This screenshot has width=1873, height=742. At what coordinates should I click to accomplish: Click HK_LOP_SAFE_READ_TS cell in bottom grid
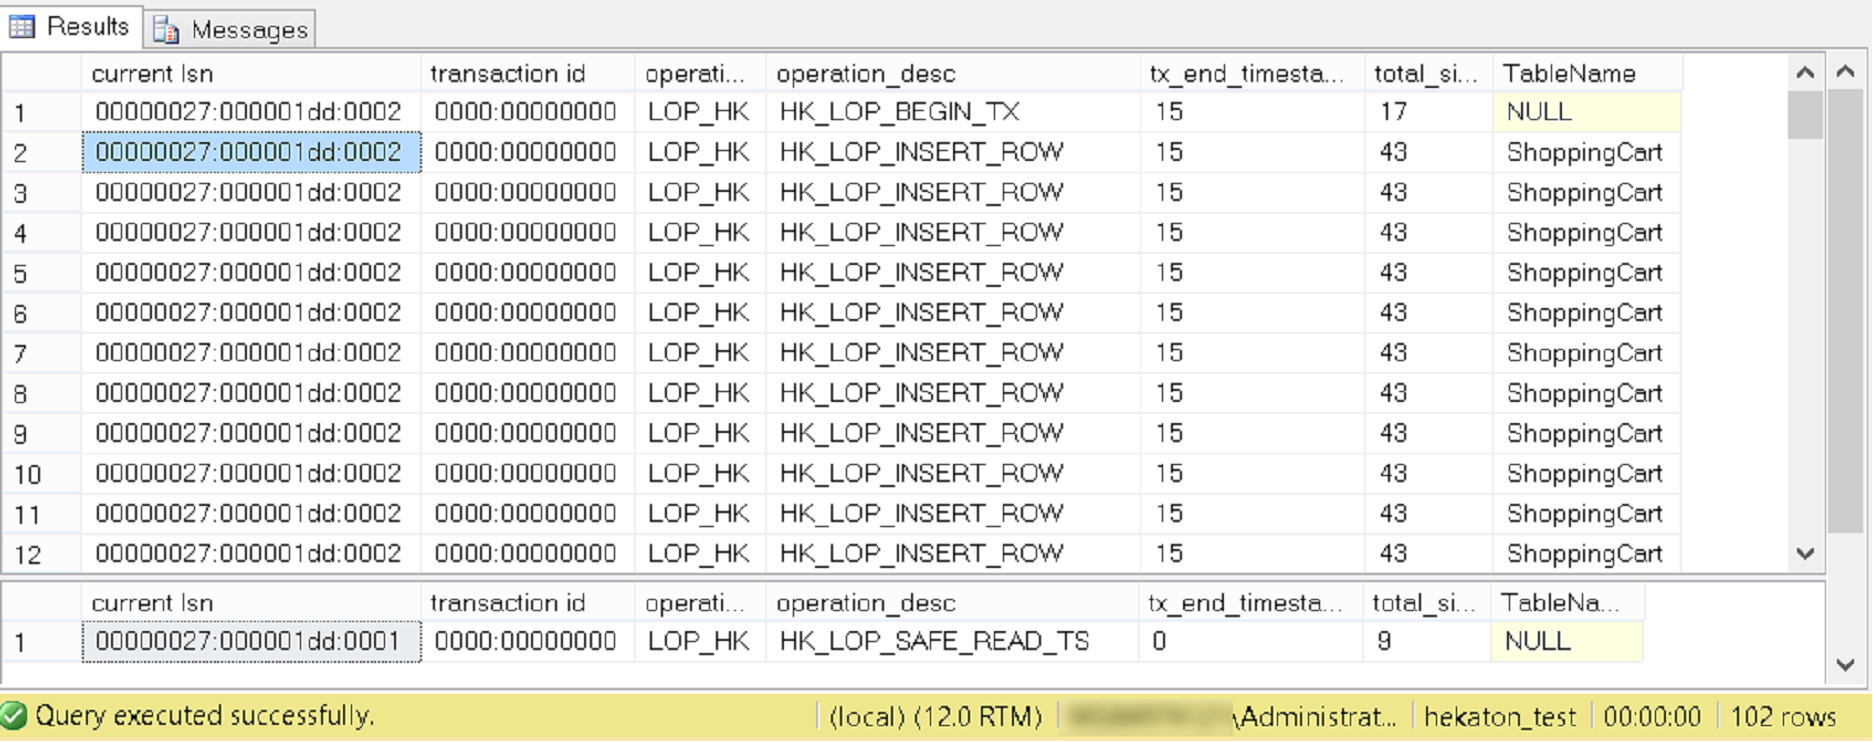click(952, 641)
